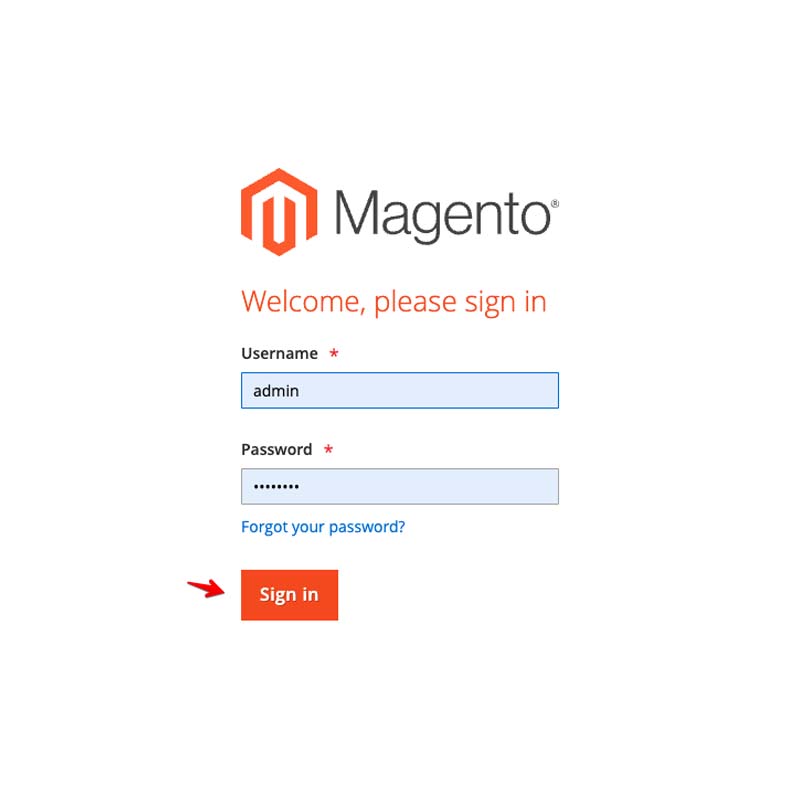Click the orange Sign in button

click(x=289, y=595)
